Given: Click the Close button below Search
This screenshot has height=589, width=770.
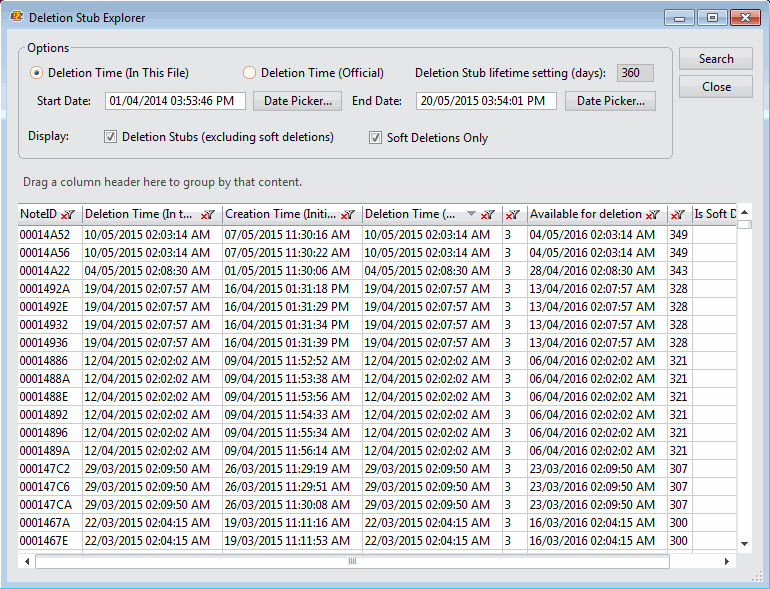Looking at the screenshot, I should point(715,87).
